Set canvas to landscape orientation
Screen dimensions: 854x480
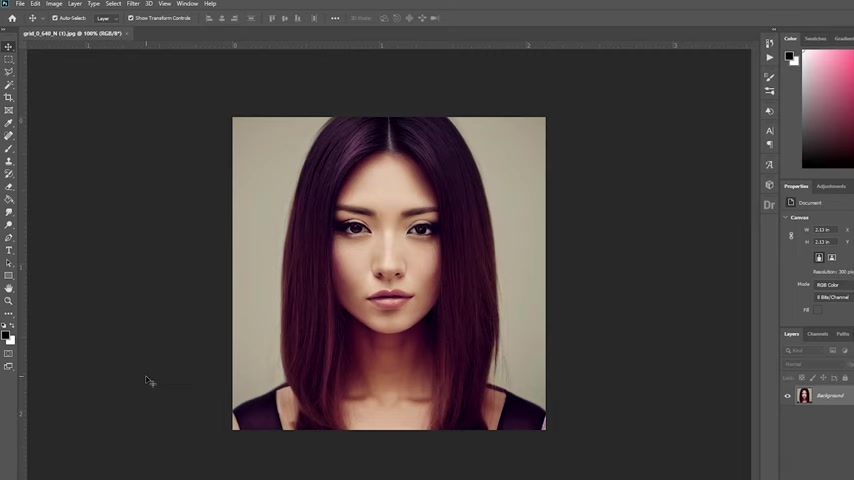tap(832, 257)
